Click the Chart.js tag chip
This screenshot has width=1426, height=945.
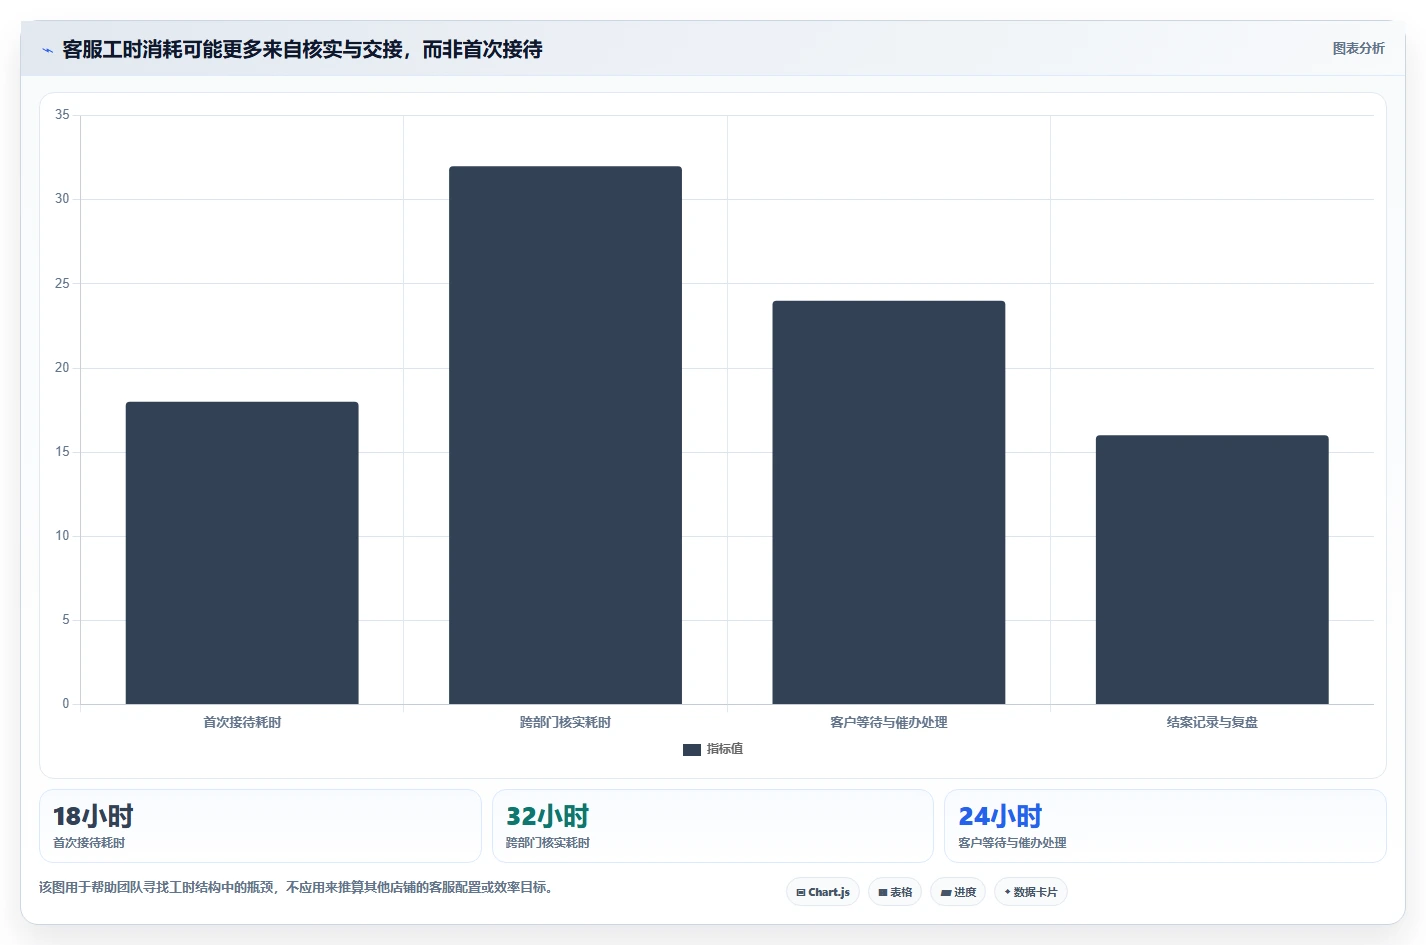pyautogui.click(x=823, y=892)
